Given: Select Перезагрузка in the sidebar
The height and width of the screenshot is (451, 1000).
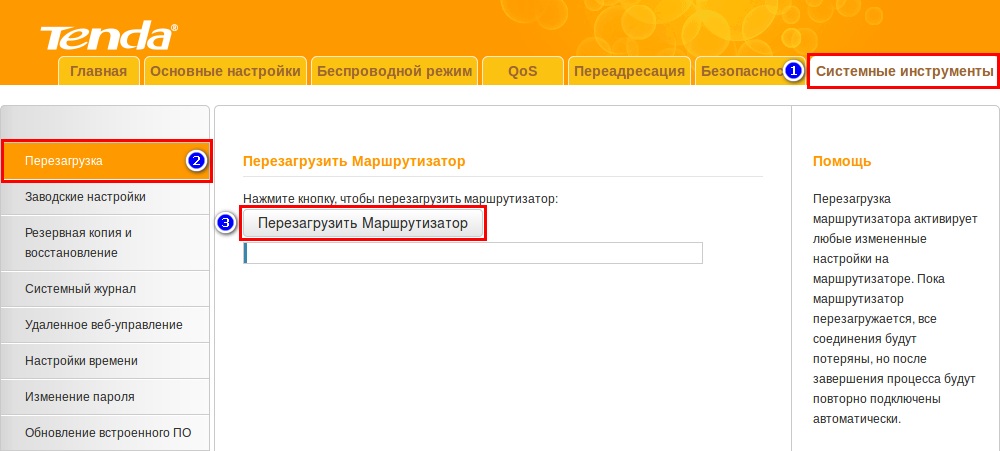Looking at the screenshot, I should tap(106, 161).
